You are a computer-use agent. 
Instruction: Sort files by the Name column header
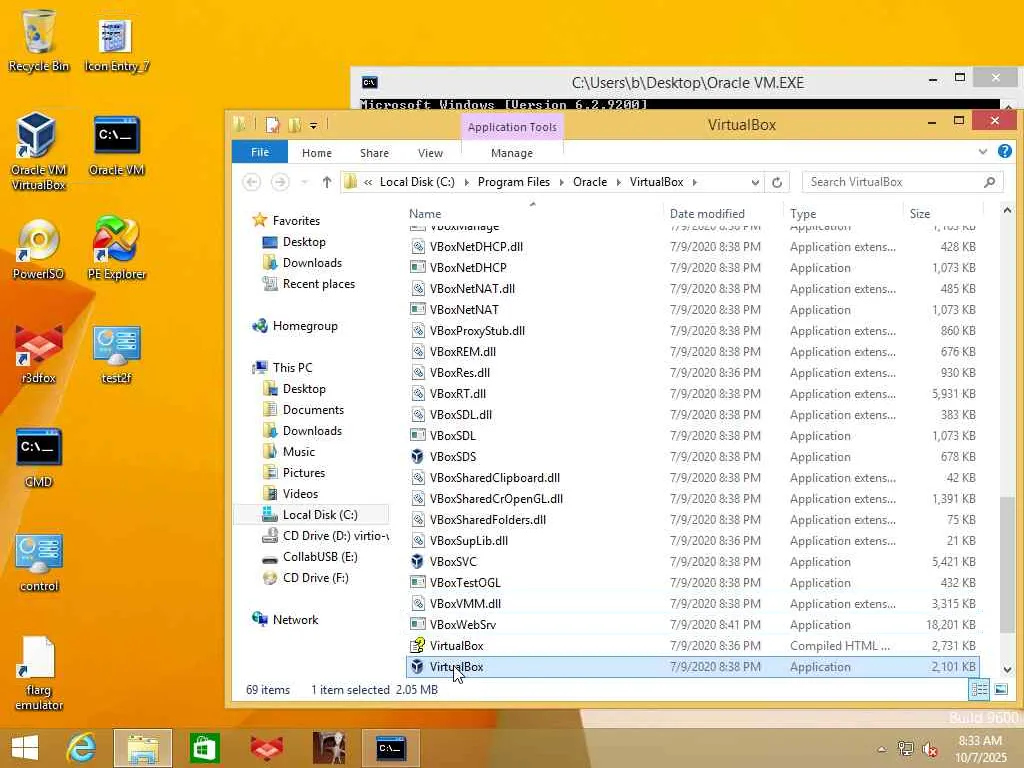point(425,214)
